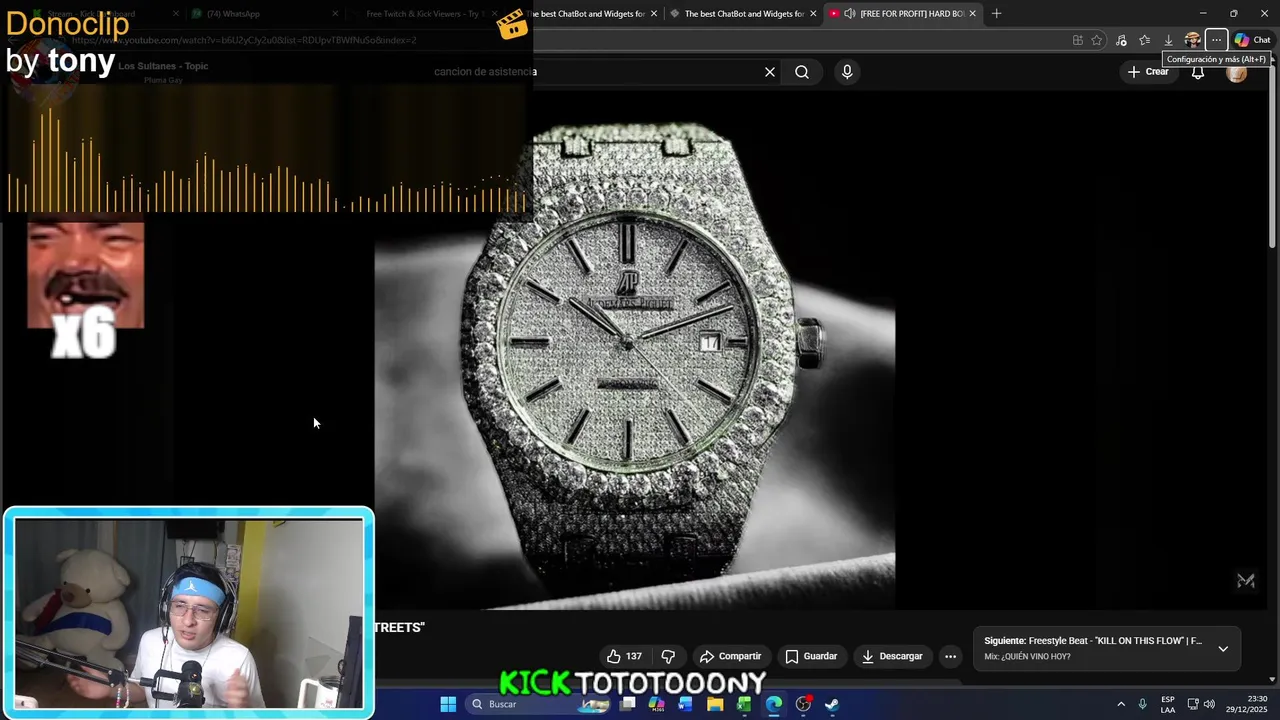Open the volume control in system tray
1280x720 pixels.
point(1209,704)
